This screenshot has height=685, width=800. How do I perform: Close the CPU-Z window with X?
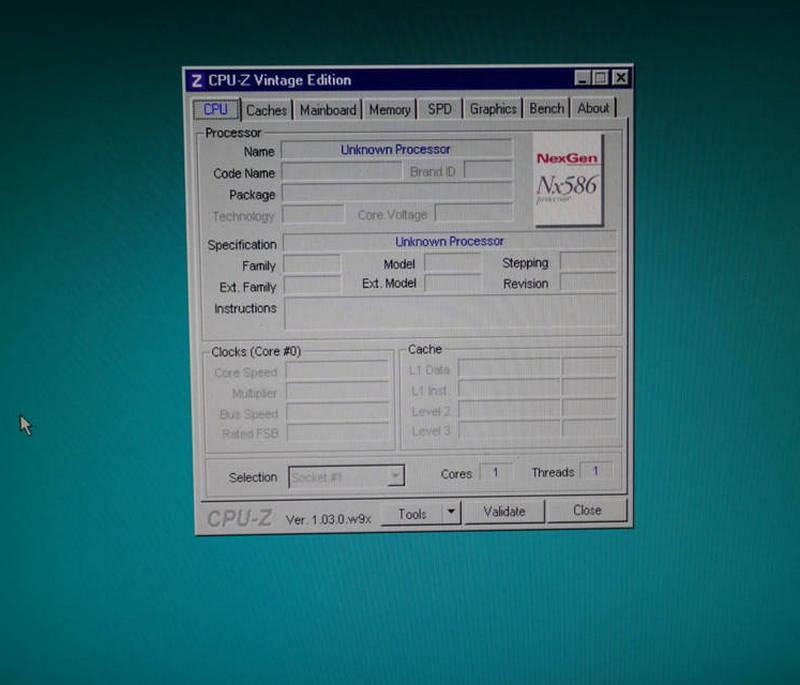620,78
